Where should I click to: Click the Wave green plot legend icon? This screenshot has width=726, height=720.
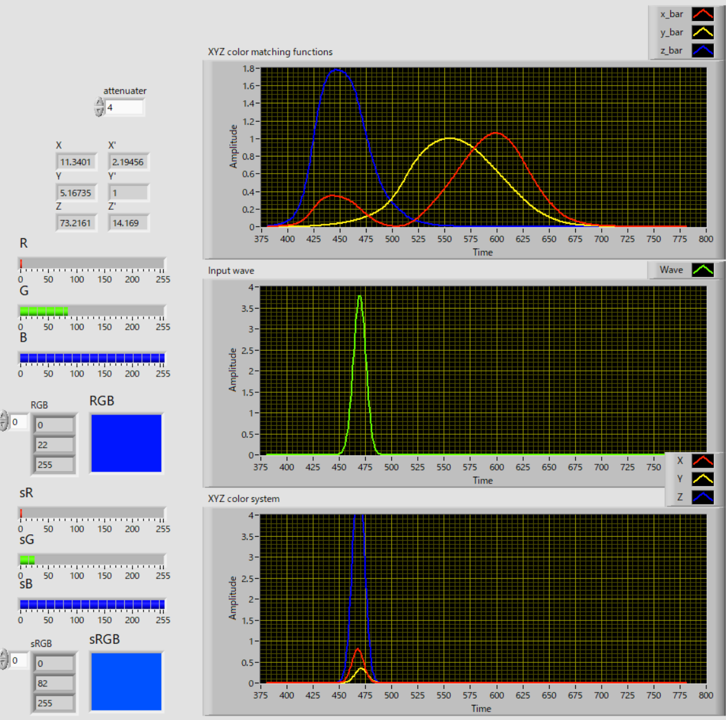click(704, 270)
